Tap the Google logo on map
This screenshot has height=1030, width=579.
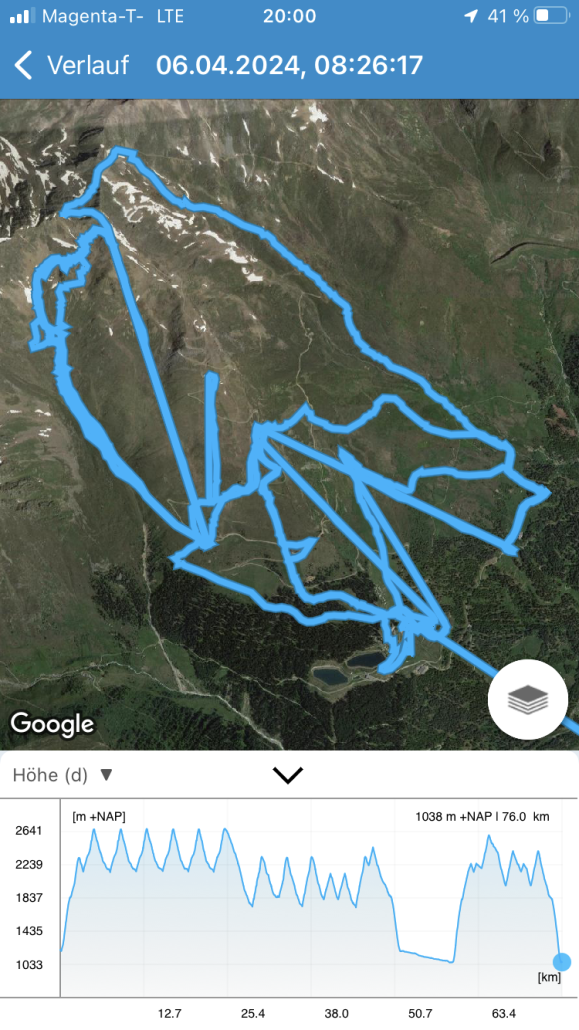53,724
